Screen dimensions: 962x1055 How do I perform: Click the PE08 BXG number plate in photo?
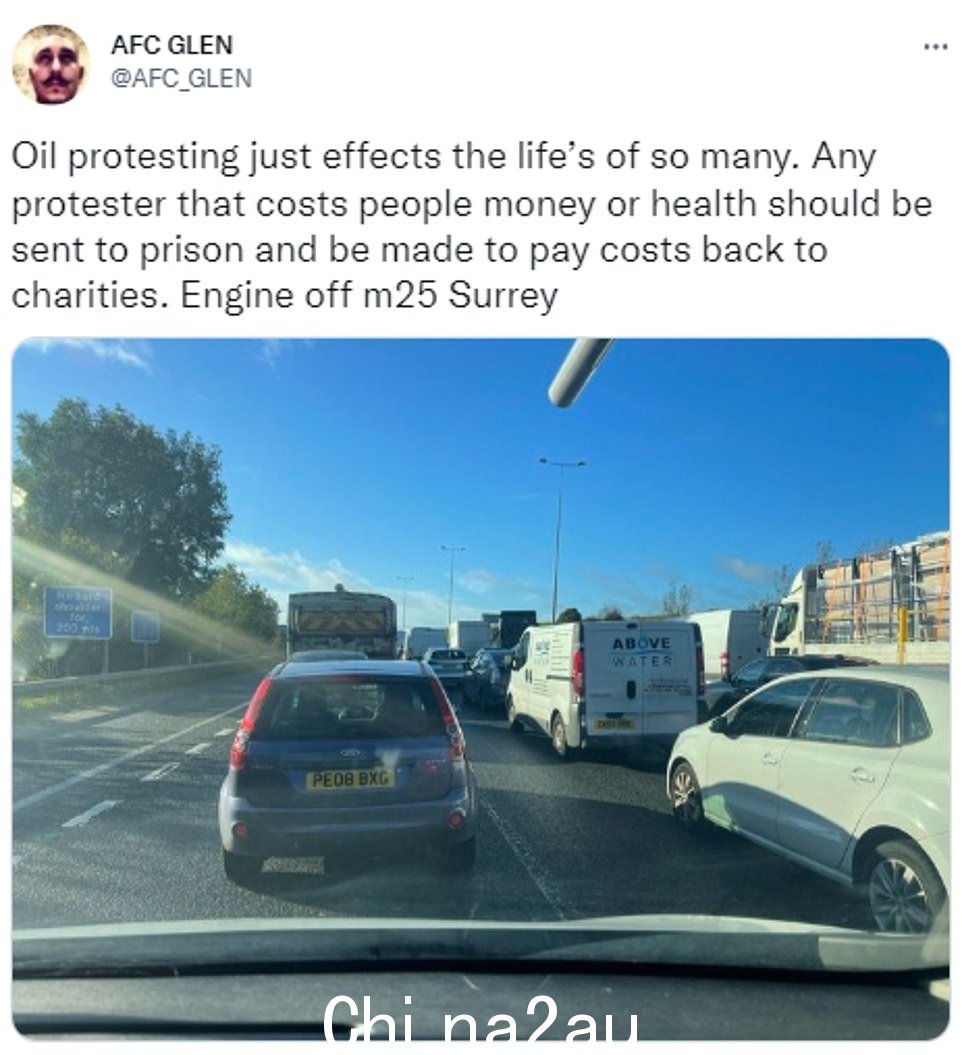coord(350,779)
